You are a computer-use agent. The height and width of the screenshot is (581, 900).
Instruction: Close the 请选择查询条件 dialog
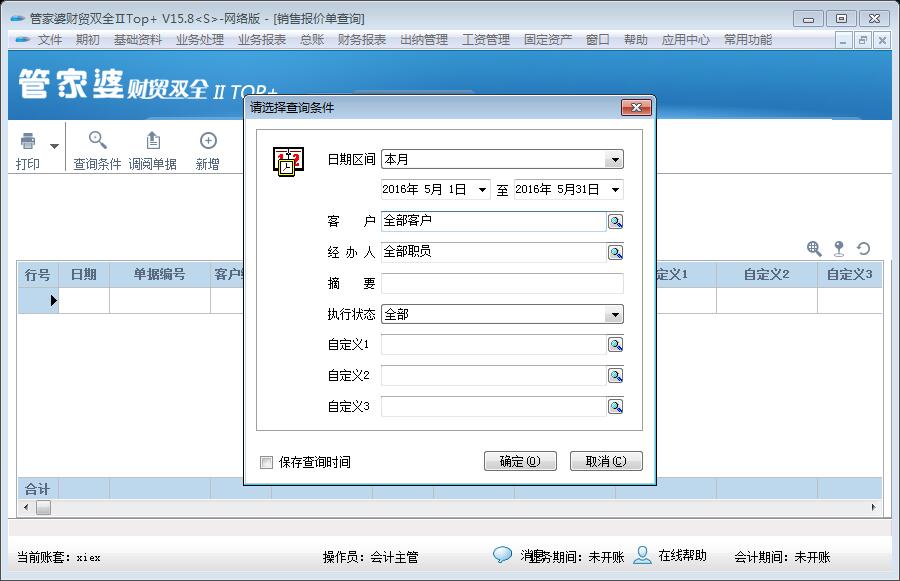point(636,107)
